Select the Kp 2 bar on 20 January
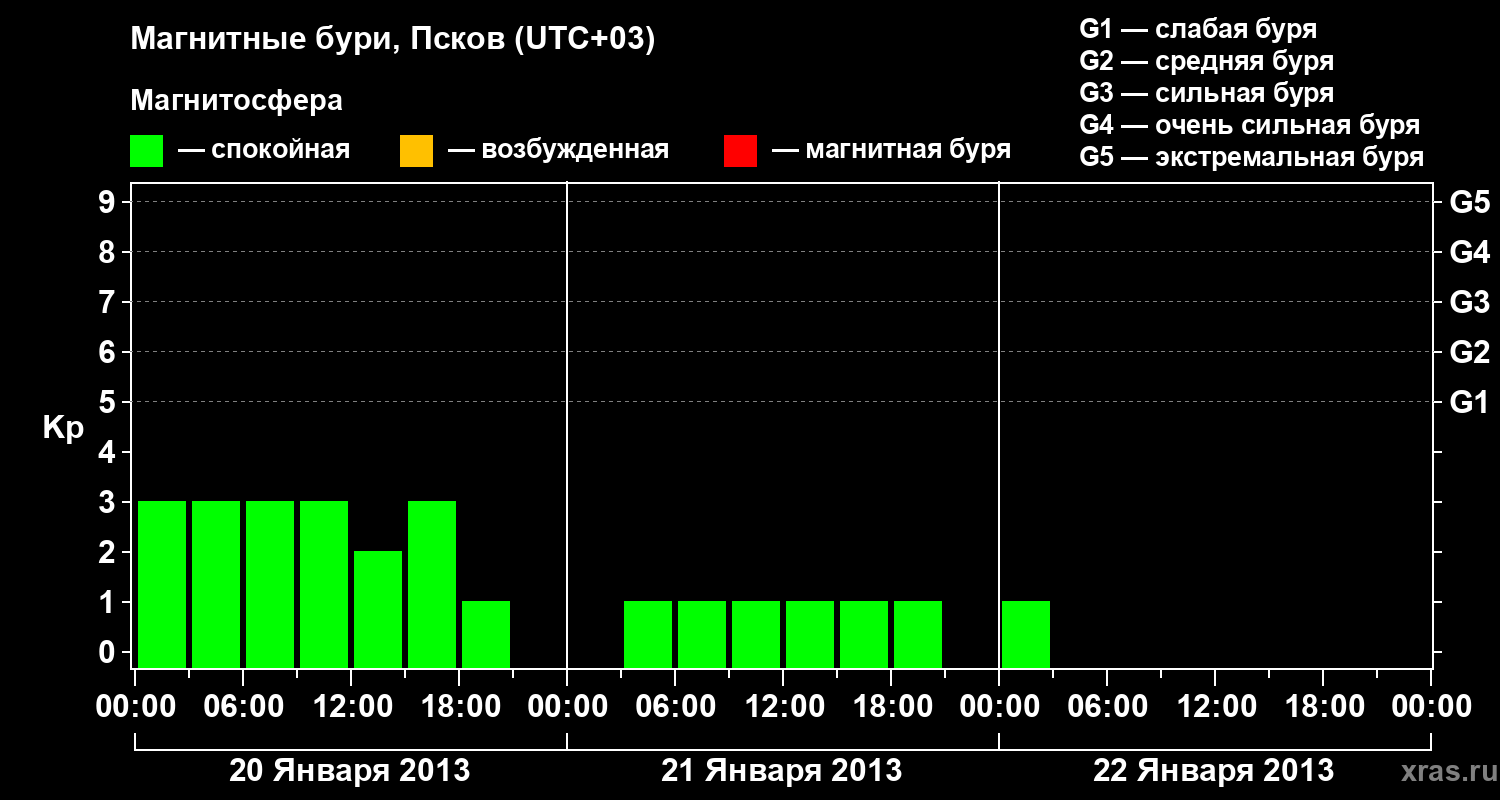This screenshot has height=800, width=1500. click(378, 609)
